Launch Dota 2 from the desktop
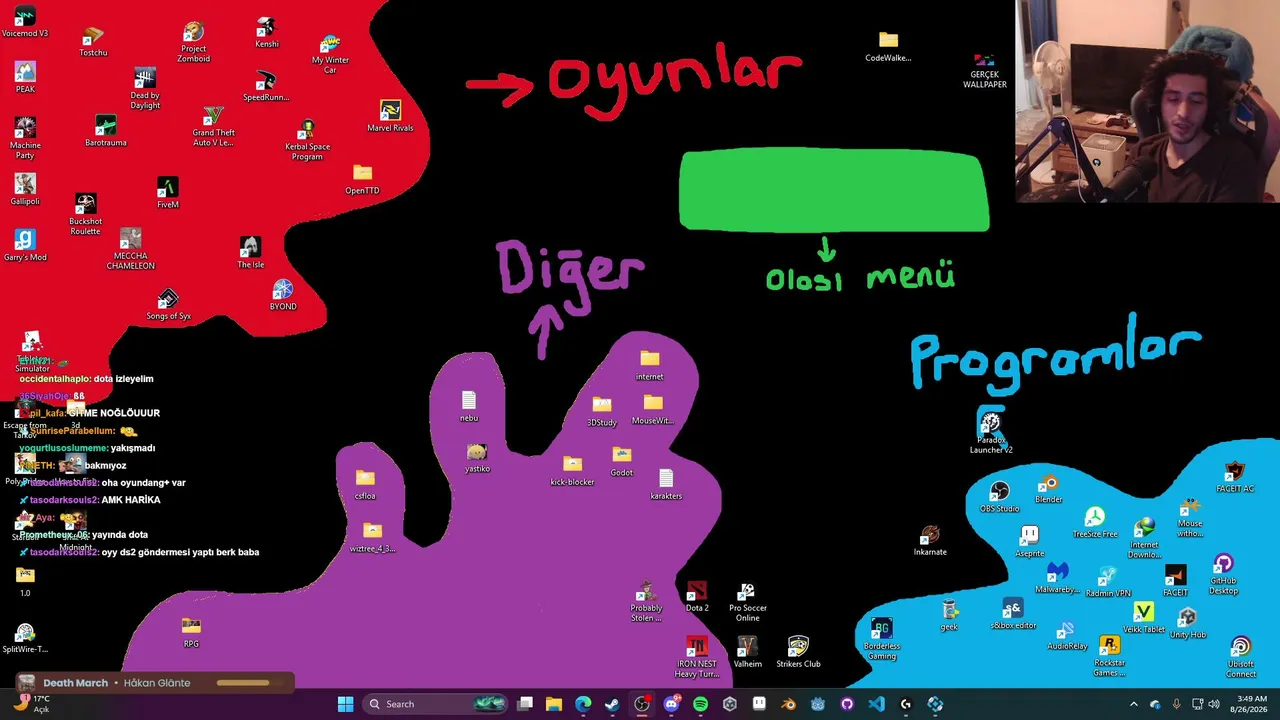This screenshot has height=720, width=1280. pyautogui.click(x=697, y=597)
